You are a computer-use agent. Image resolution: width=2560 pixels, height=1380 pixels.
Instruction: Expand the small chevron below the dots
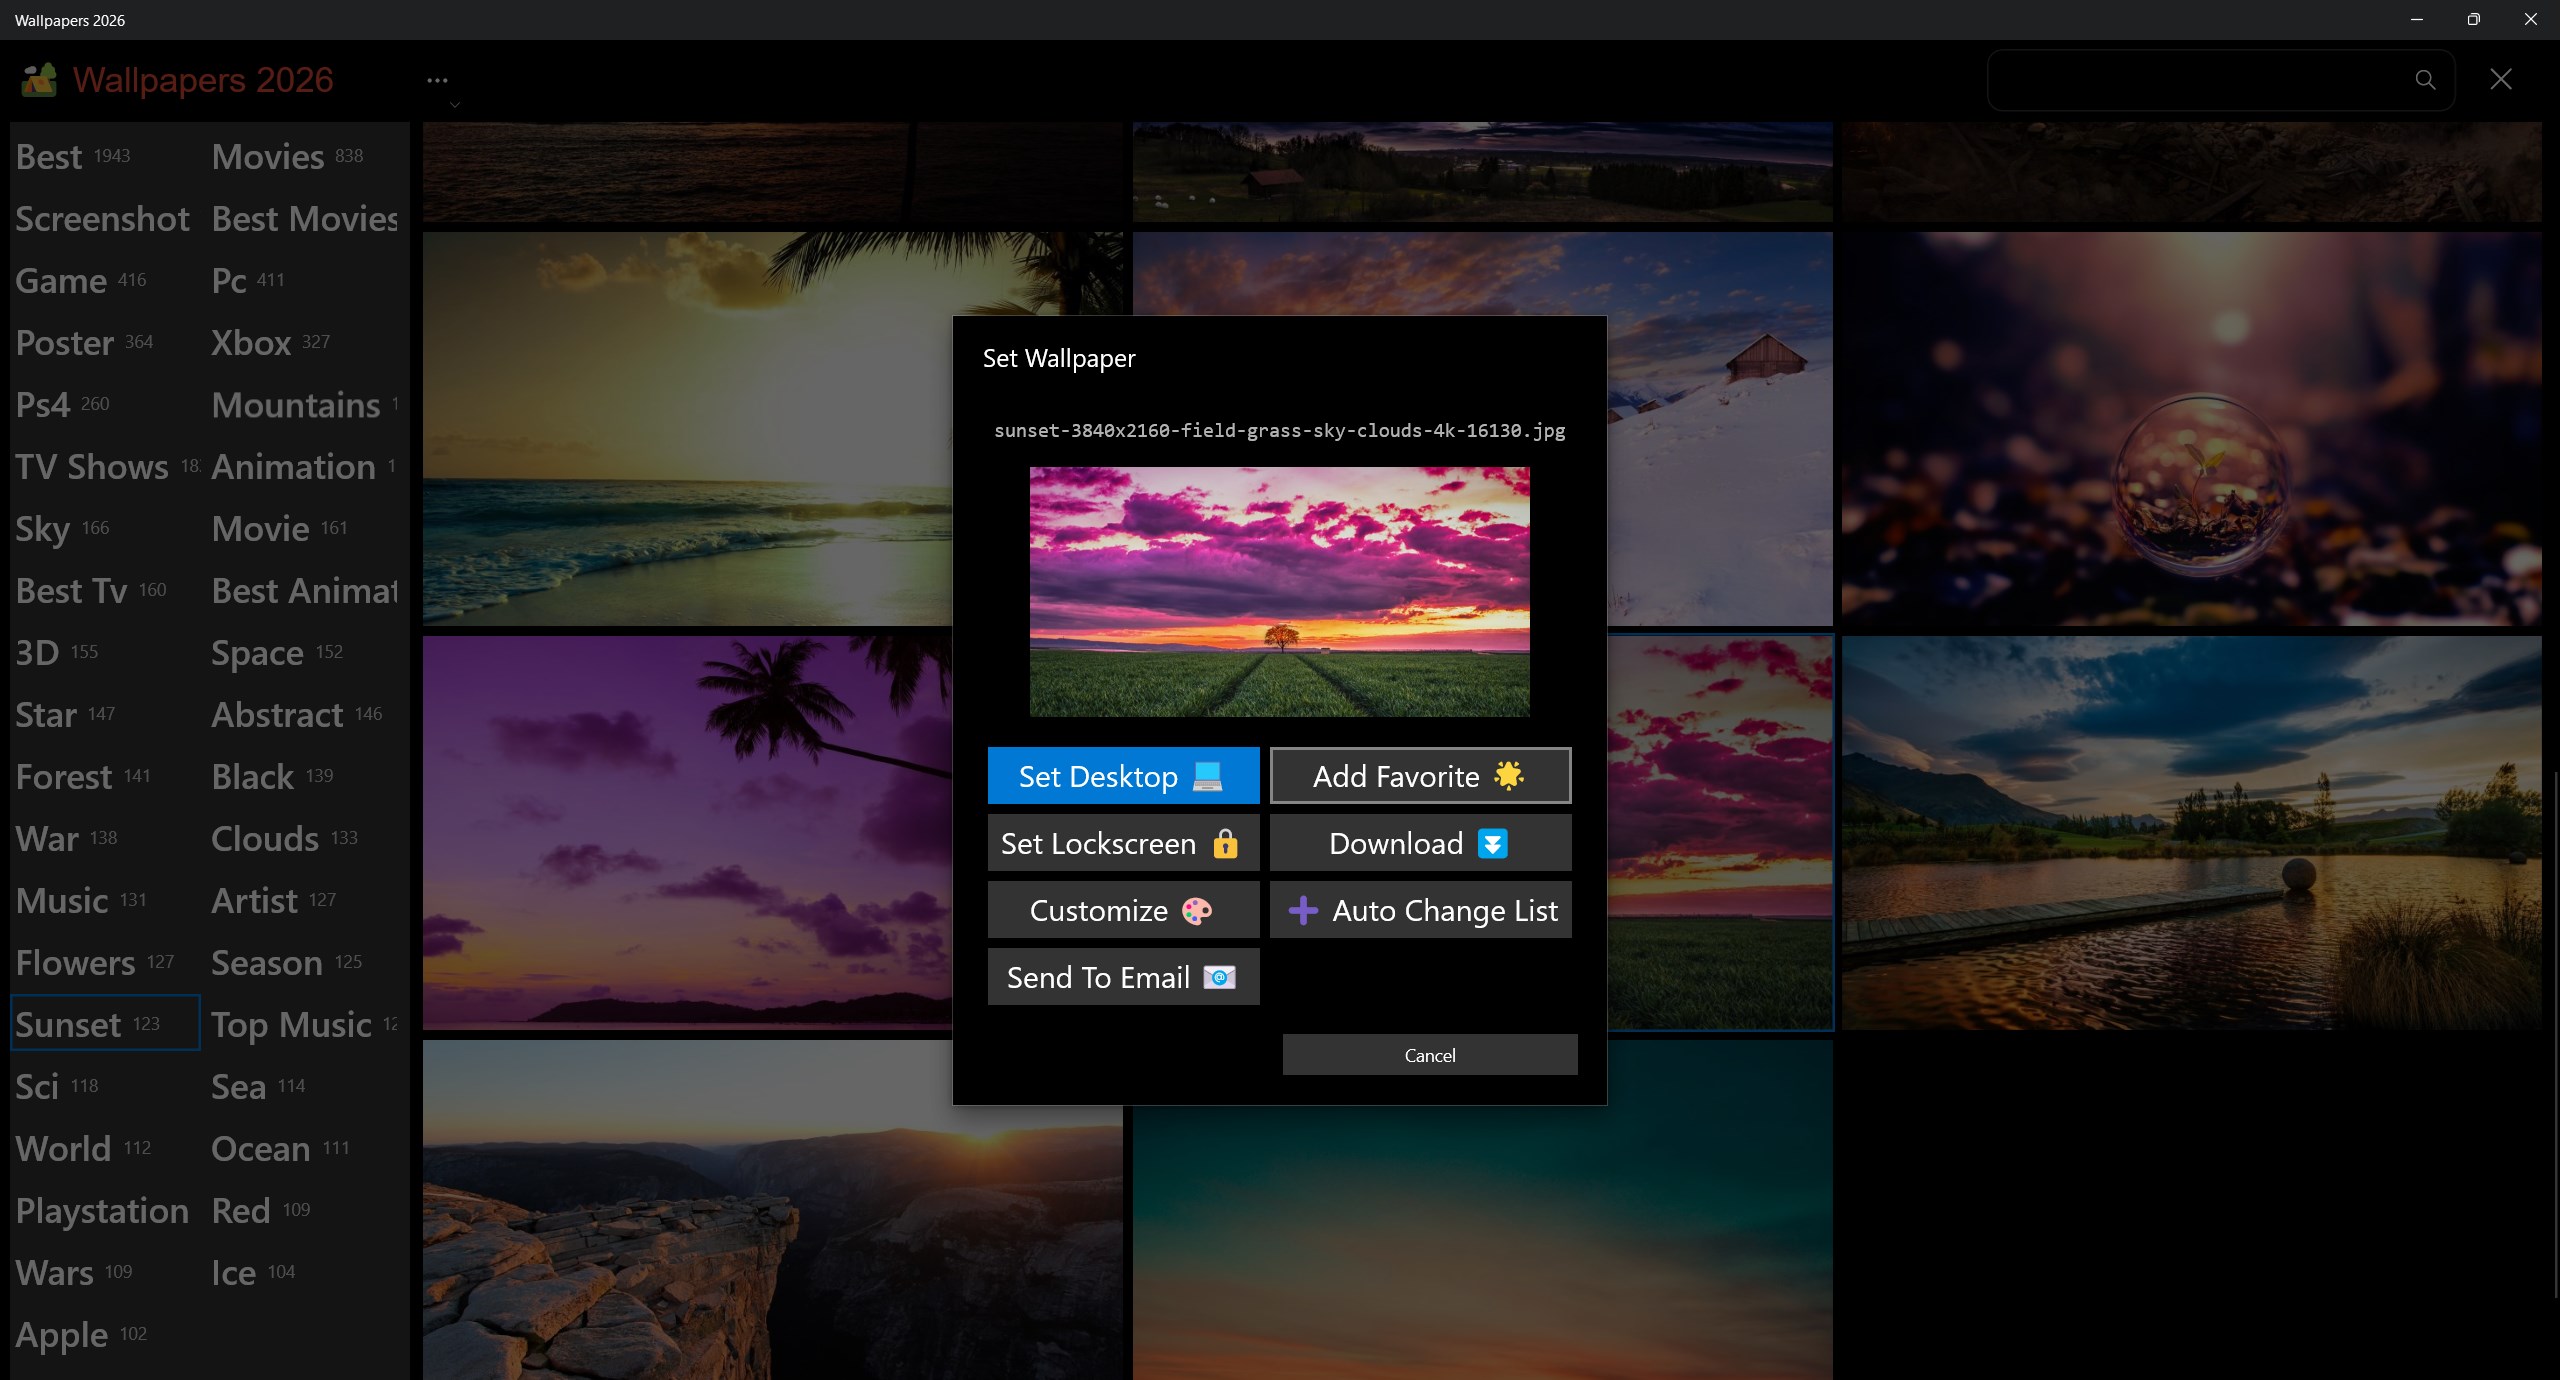[x=455, y=104]
